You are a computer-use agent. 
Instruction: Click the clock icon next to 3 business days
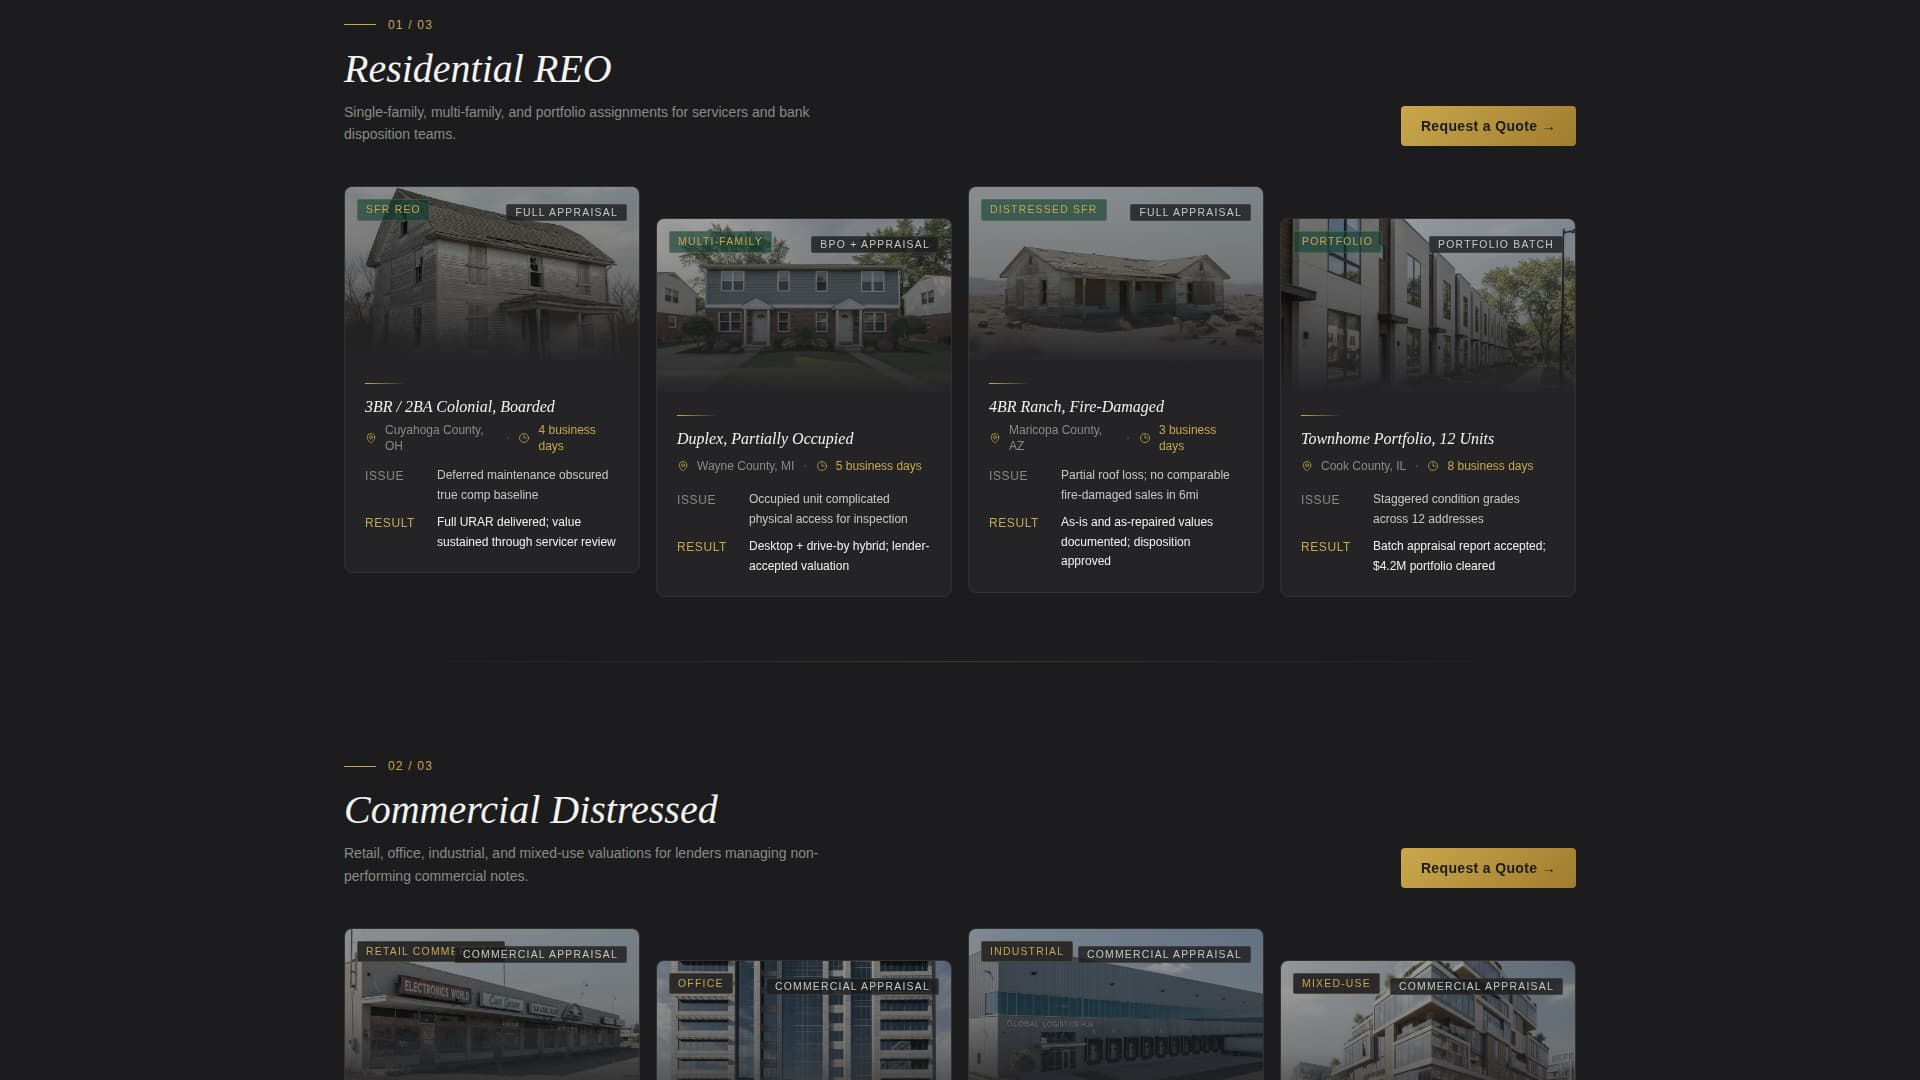click(1145, 437)
